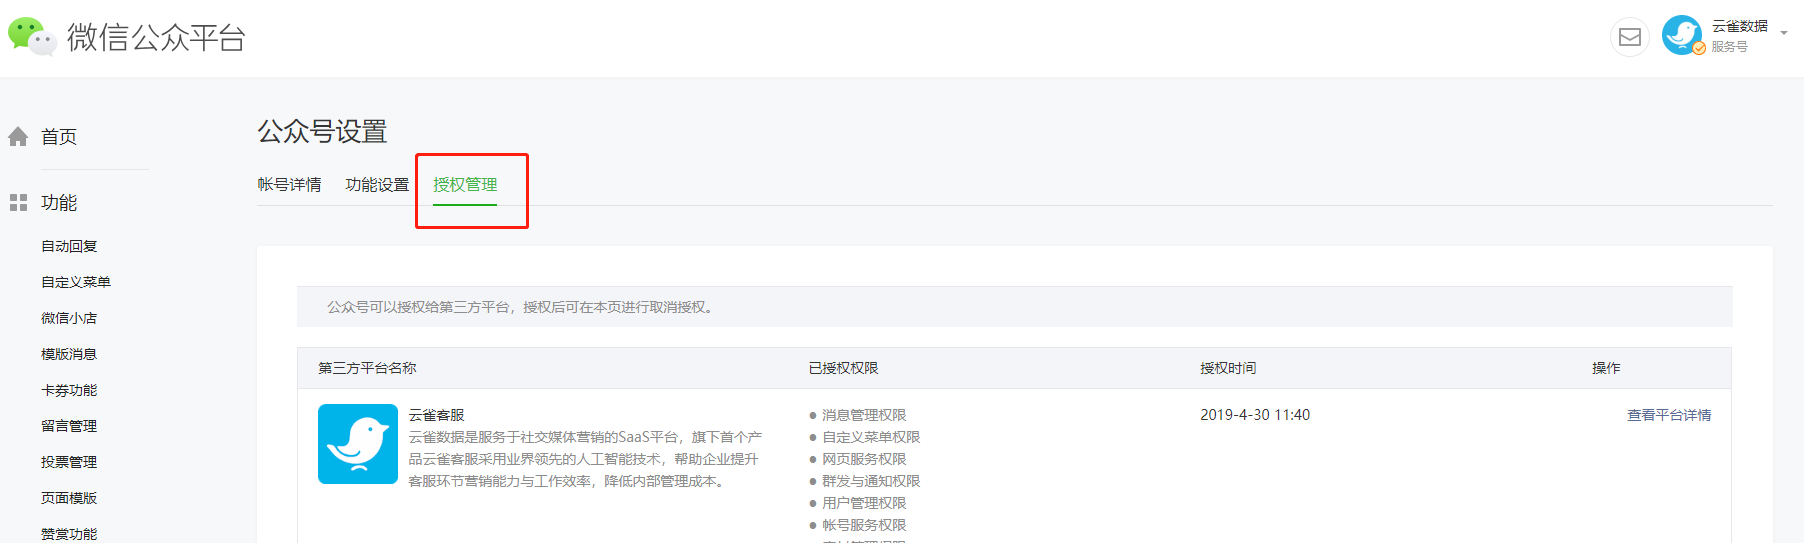The height and width of the screenshot is (543, 1804).
Task: Open the mail notifications icon
Action: (1629, 37)
